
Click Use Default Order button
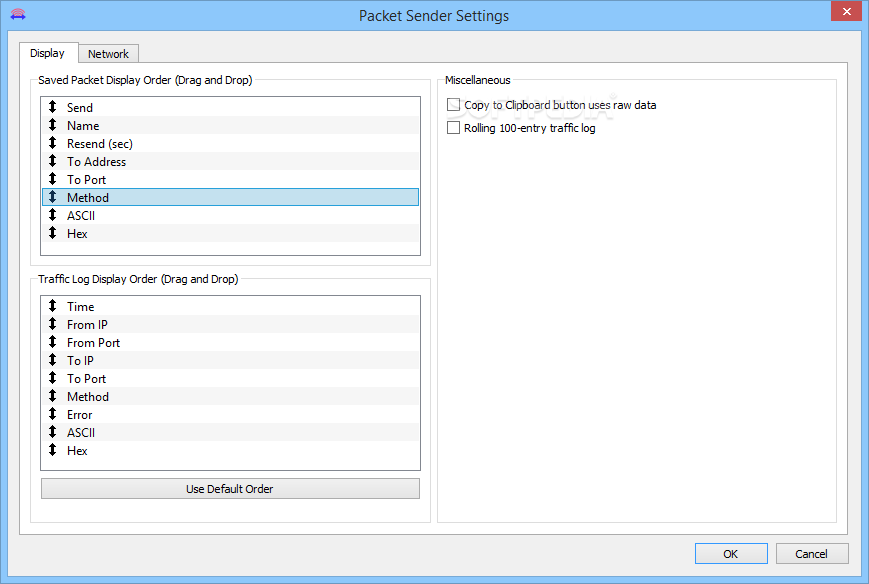(x=230, y=489)
